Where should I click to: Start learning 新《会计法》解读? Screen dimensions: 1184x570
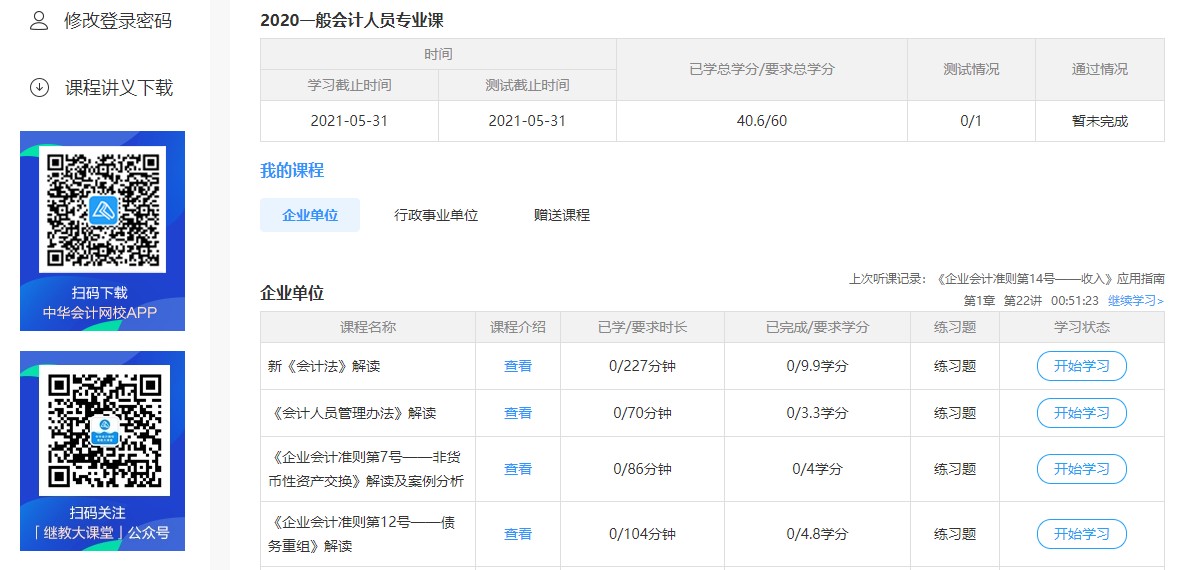[1081, 366]
